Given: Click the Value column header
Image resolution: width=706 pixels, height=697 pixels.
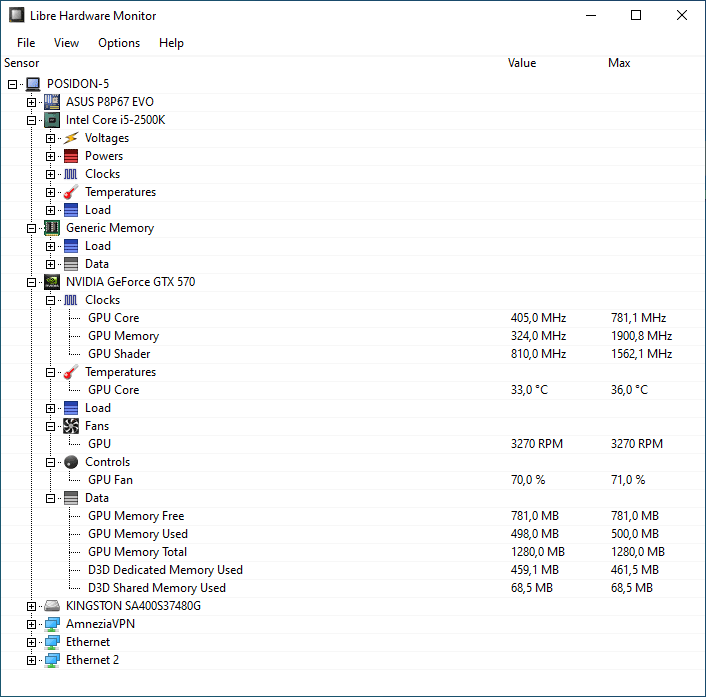Looking at the screenshot, I should pos(522,63).
